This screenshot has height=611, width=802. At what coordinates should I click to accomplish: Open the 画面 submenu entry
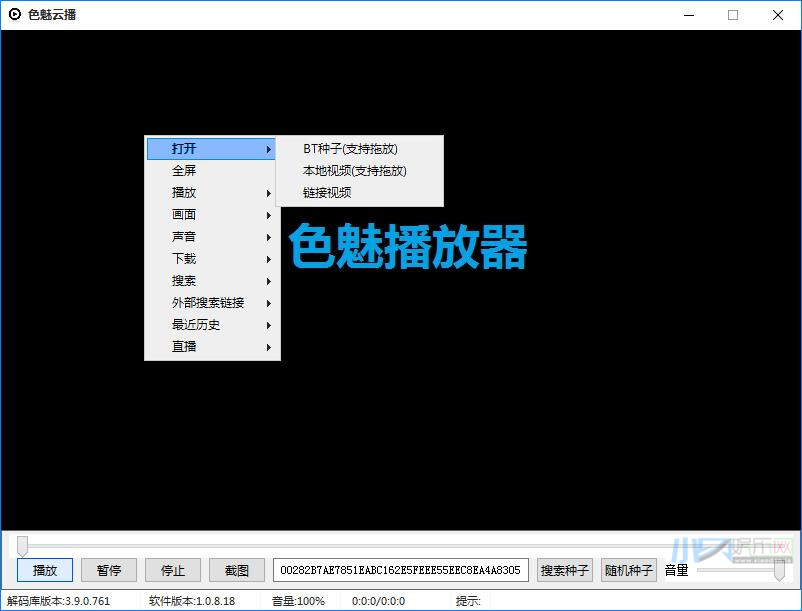(211, 215)
